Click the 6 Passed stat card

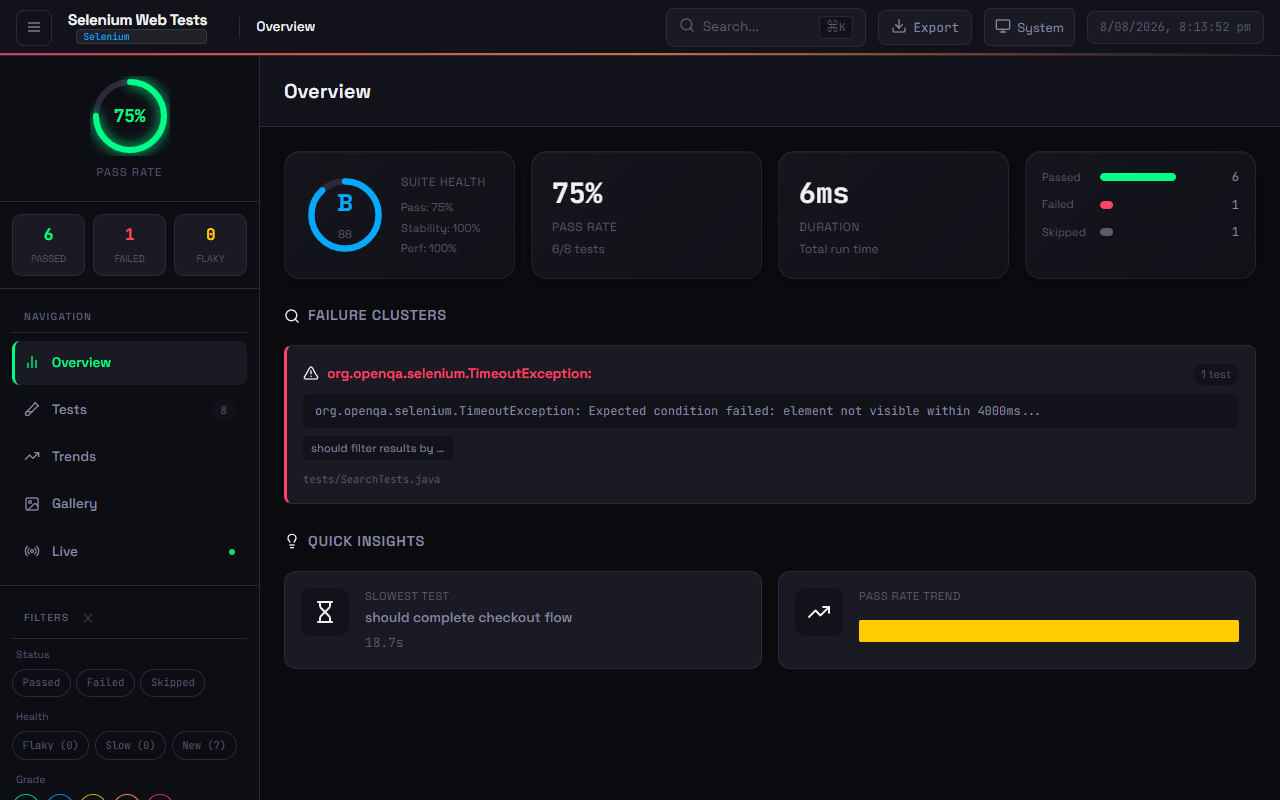[x=48, y=245]
